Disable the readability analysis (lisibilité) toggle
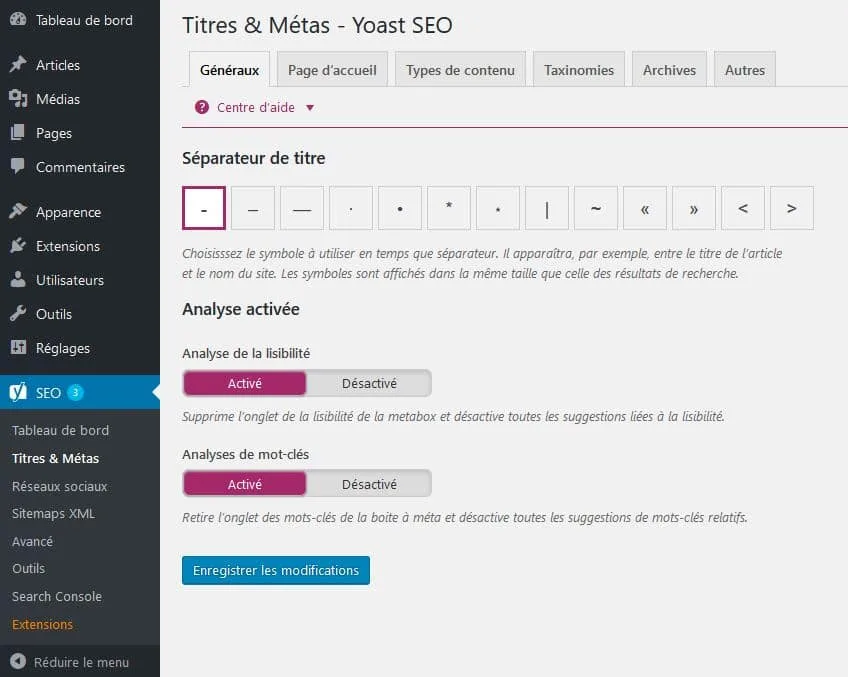Viewport: 848px width, 677px height. click(x=369, y=383)
